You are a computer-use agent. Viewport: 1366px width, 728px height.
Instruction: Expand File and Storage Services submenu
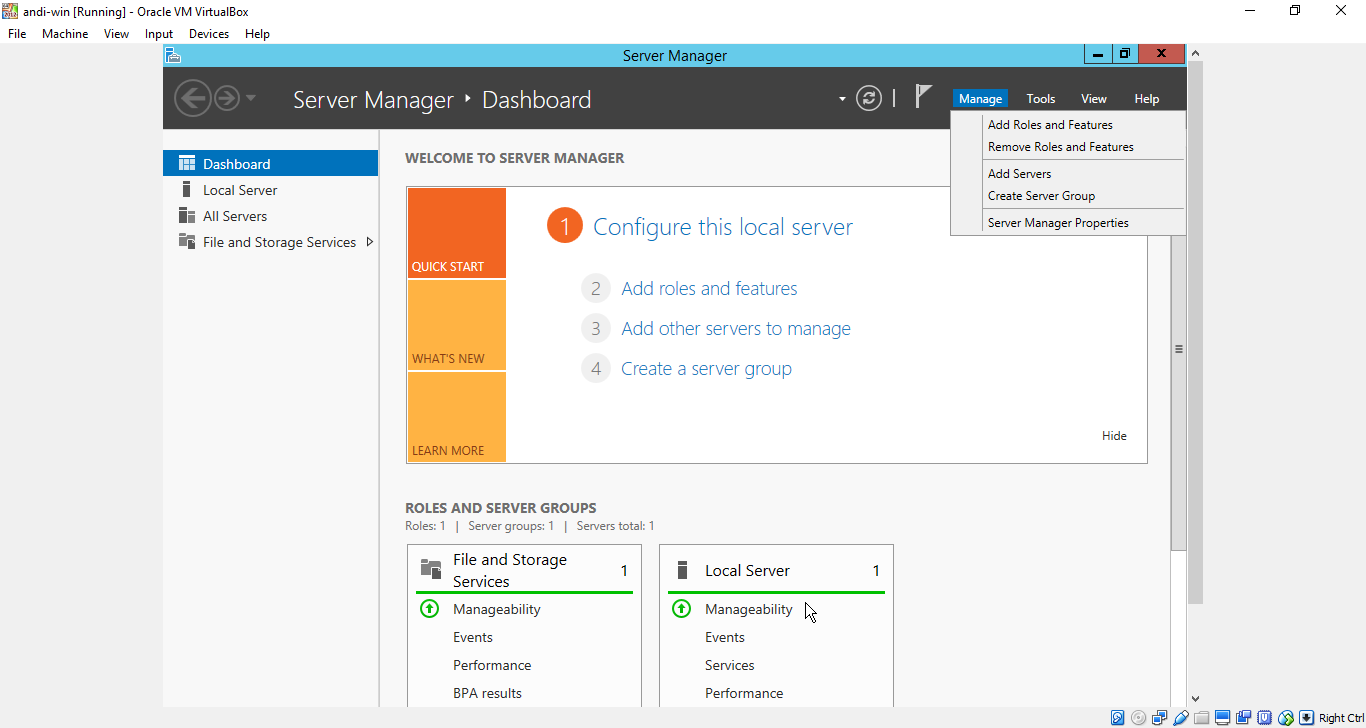tap(370, 242)
